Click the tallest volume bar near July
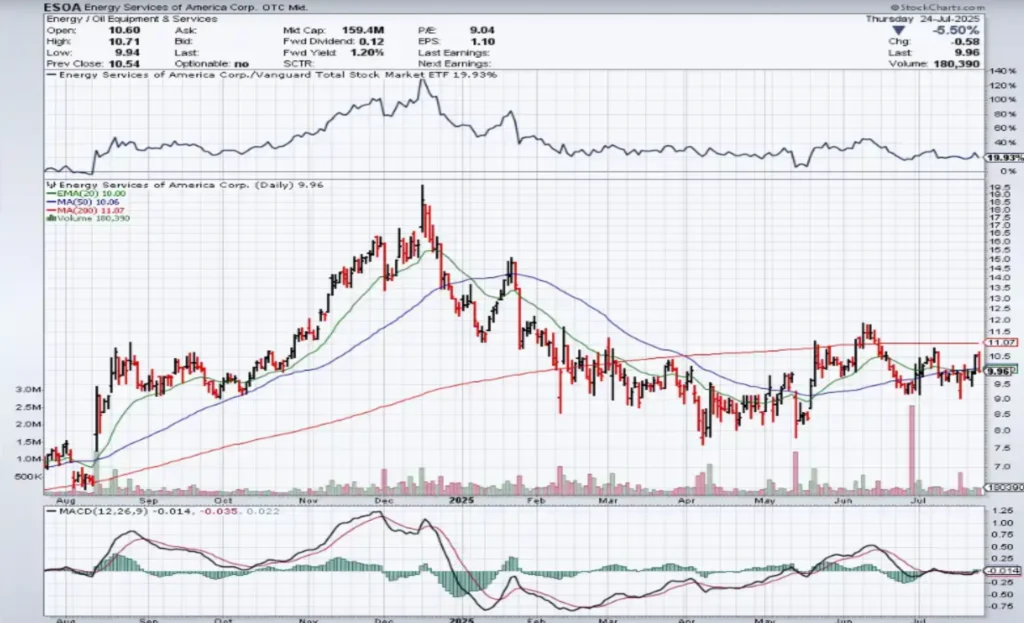 pyautogui.click(x=912, y=450)
